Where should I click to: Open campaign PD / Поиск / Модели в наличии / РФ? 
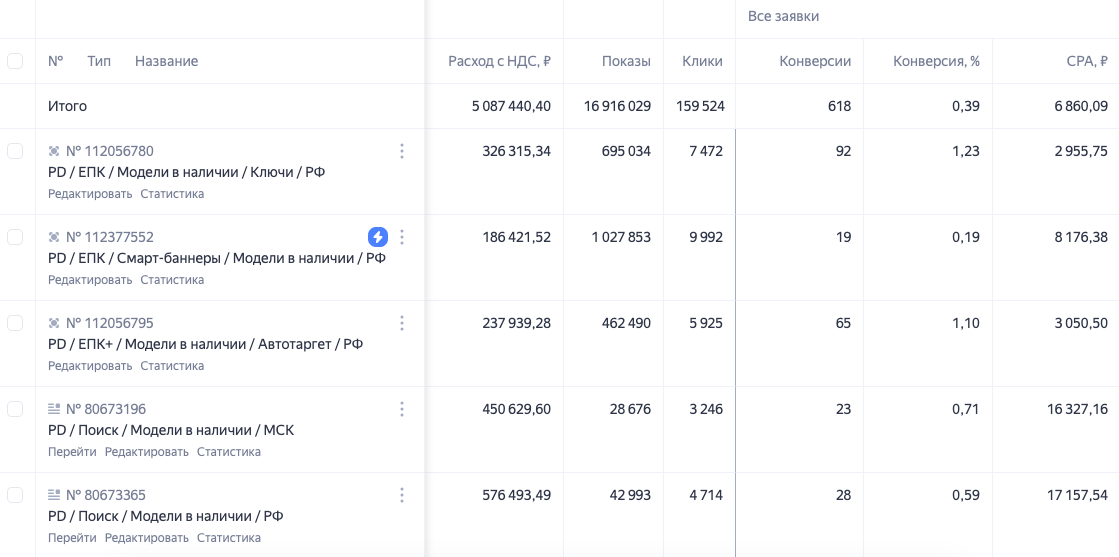pyautogui.click(x=165, y=516)
